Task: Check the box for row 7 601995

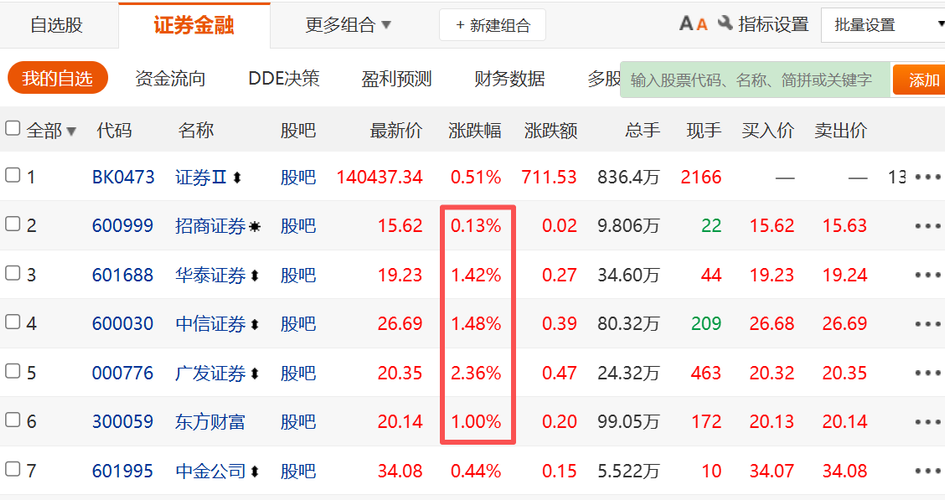Action: click(12, 468)
